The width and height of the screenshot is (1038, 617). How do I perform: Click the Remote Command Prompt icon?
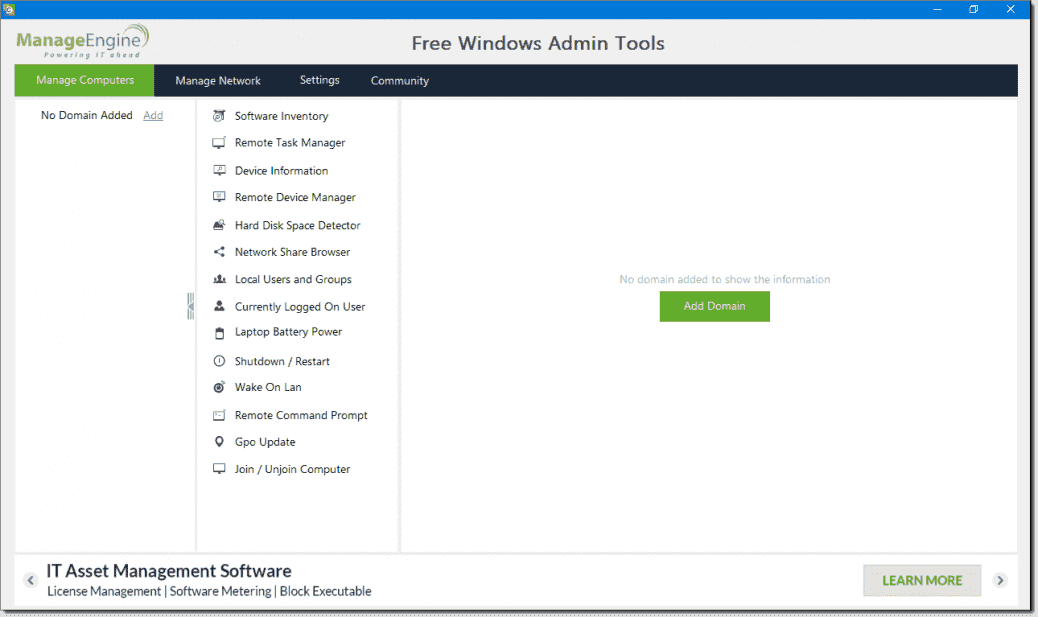pos(219,416)
